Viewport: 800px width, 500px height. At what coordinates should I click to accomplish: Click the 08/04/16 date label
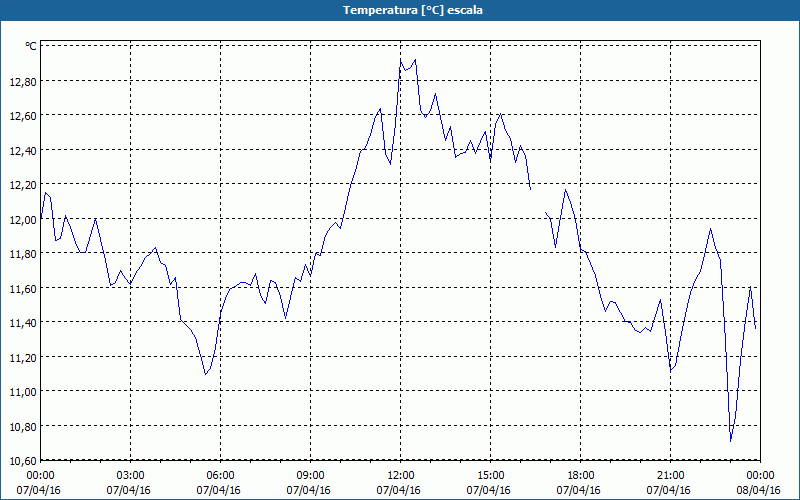tap(758, 490)
